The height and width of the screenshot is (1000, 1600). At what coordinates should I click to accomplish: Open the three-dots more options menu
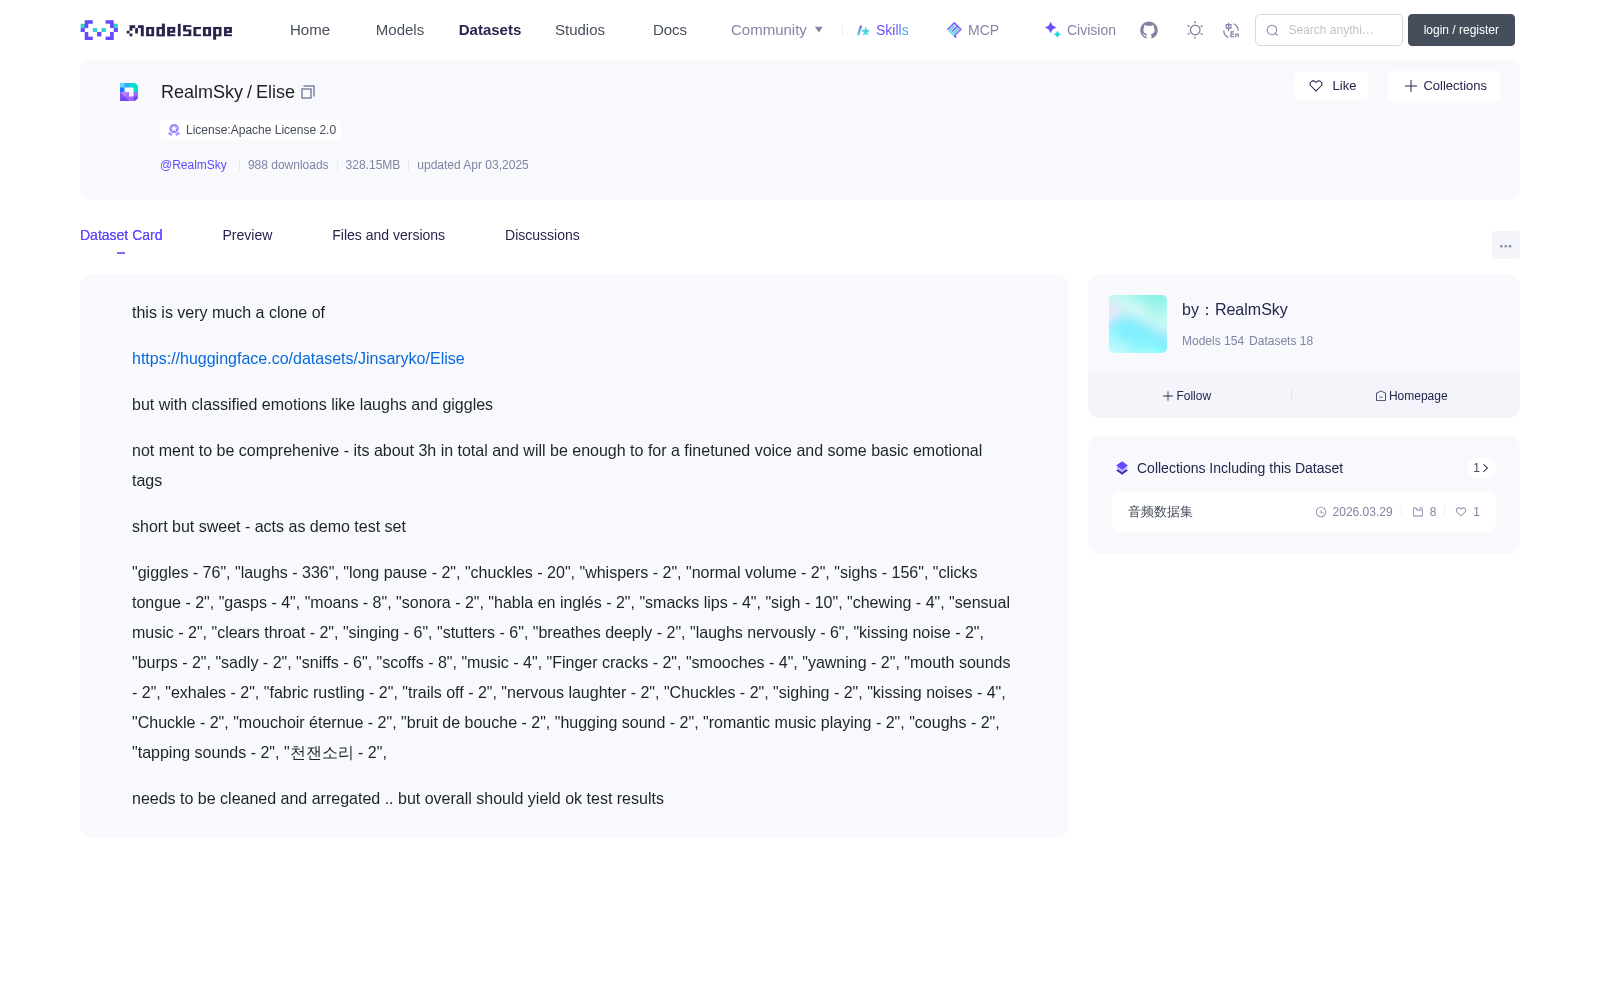pos(1506,245)
